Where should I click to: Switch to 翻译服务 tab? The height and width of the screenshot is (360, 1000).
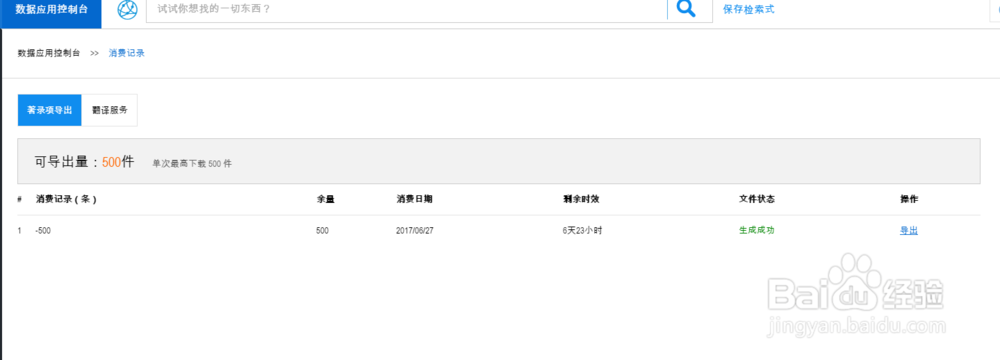tap(110, 110)
